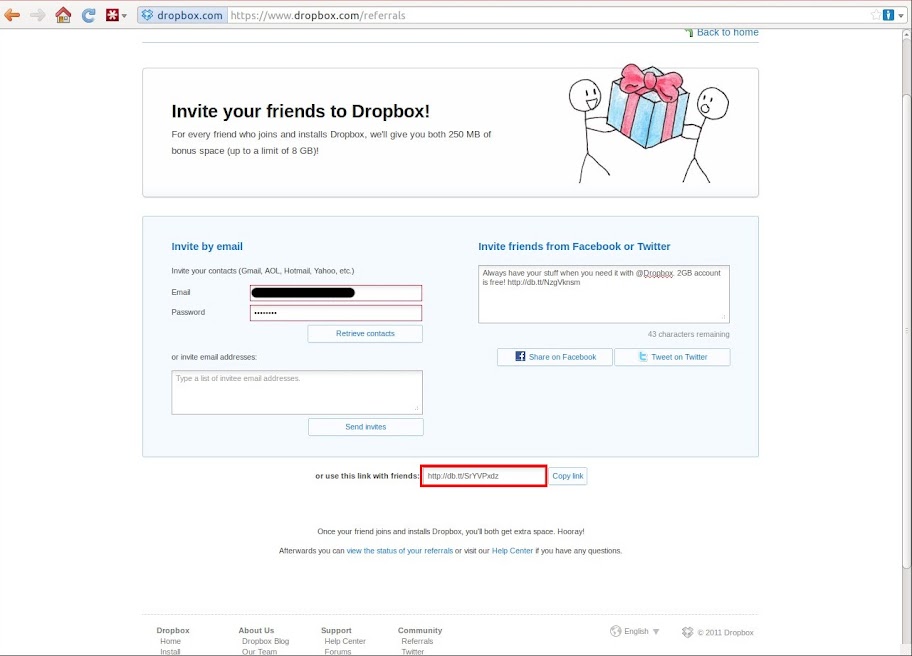Click the gift box illustration
The height and width of the screenshot is (656, 912).
tap(648, 106)
